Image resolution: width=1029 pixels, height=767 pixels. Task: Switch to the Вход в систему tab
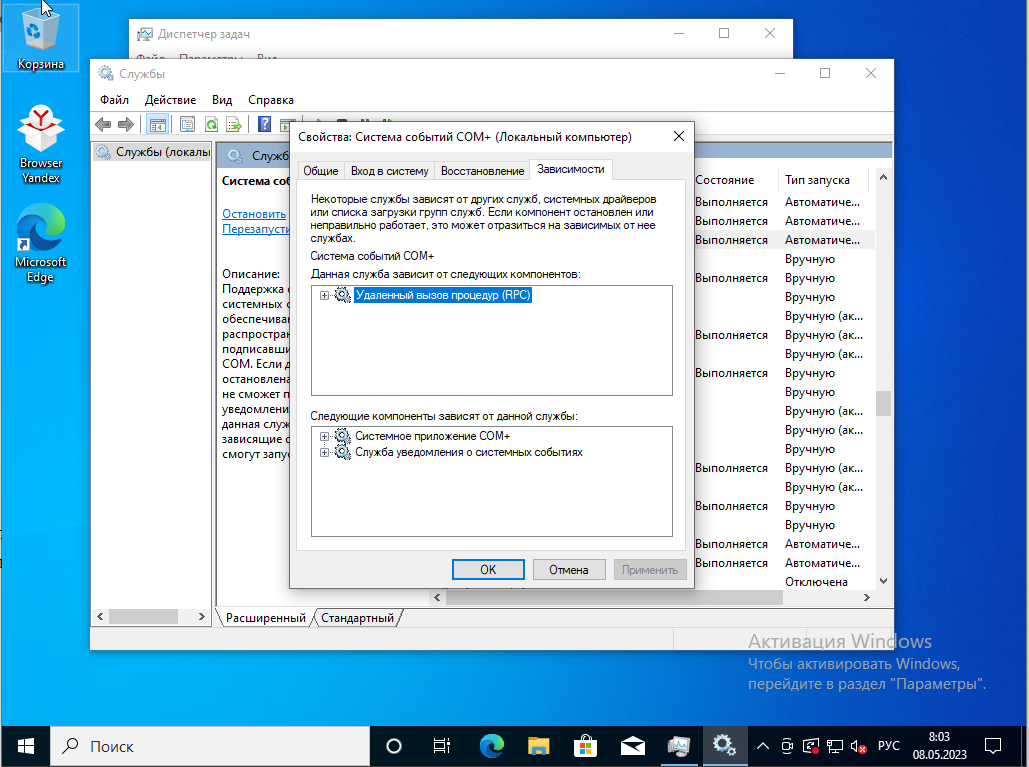click(389, 171)
